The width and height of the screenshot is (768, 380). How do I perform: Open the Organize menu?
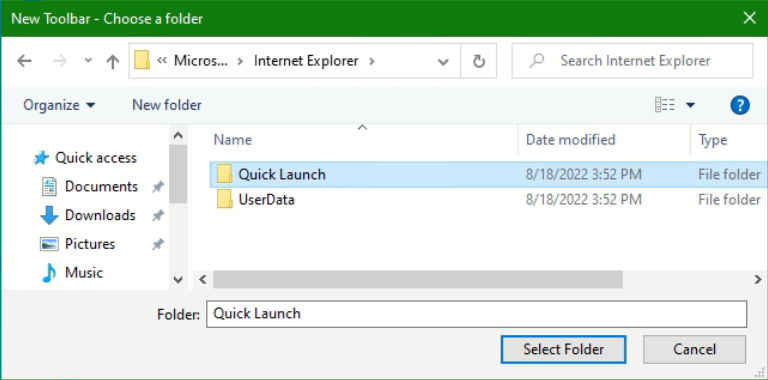pos(59,105)
